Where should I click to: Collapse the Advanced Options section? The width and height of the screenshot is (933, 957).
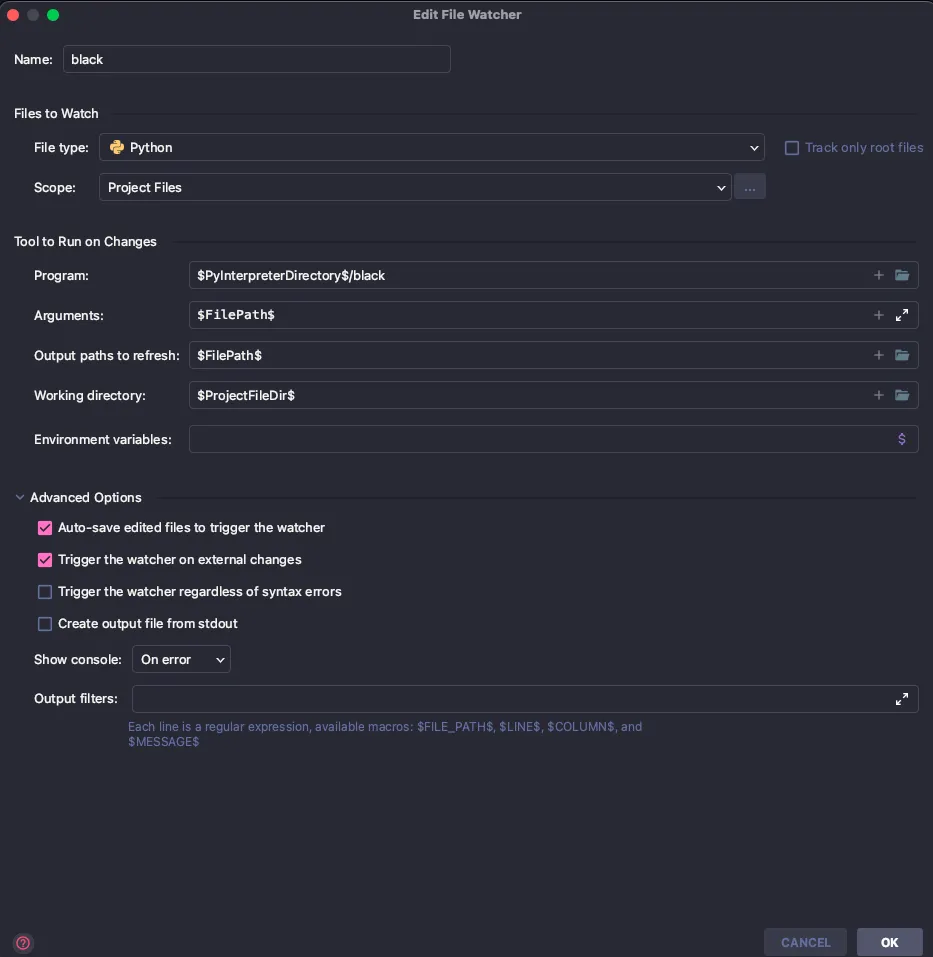(x=20, y=497)
